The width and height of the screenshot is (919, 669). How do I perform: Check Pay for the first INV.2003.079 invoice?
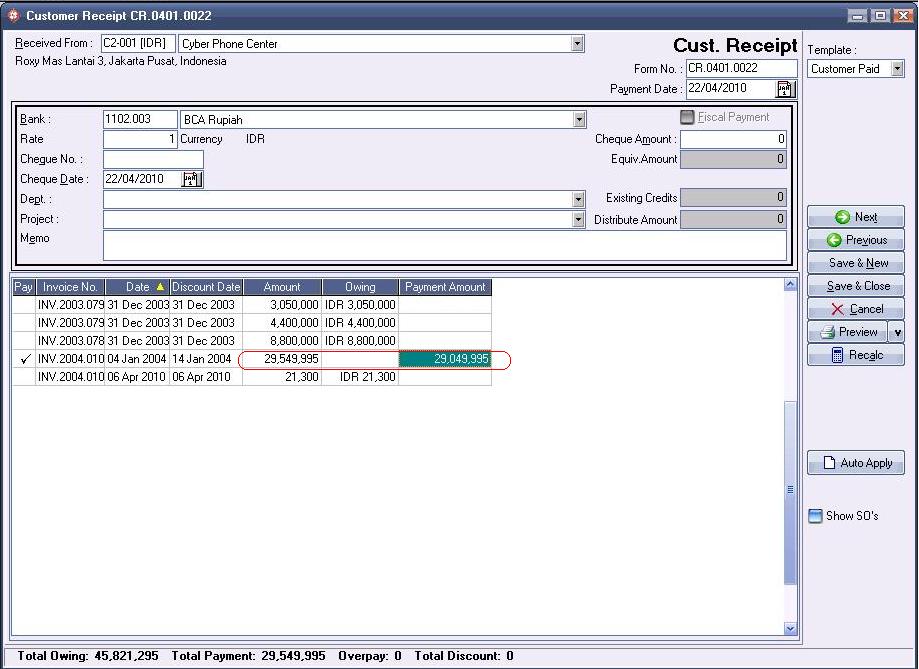point(22,304)
